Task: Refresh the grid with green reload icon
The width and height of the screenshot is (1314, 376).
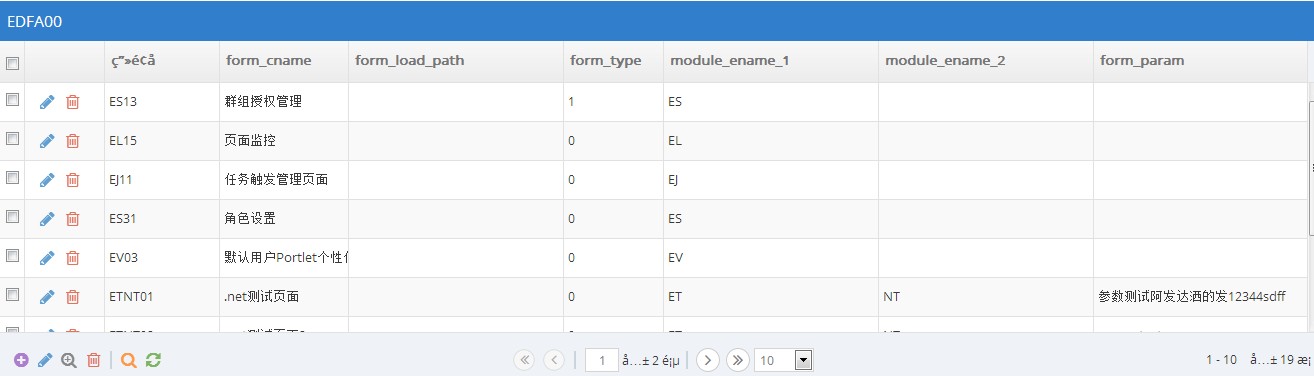Action: coord(153,360)
